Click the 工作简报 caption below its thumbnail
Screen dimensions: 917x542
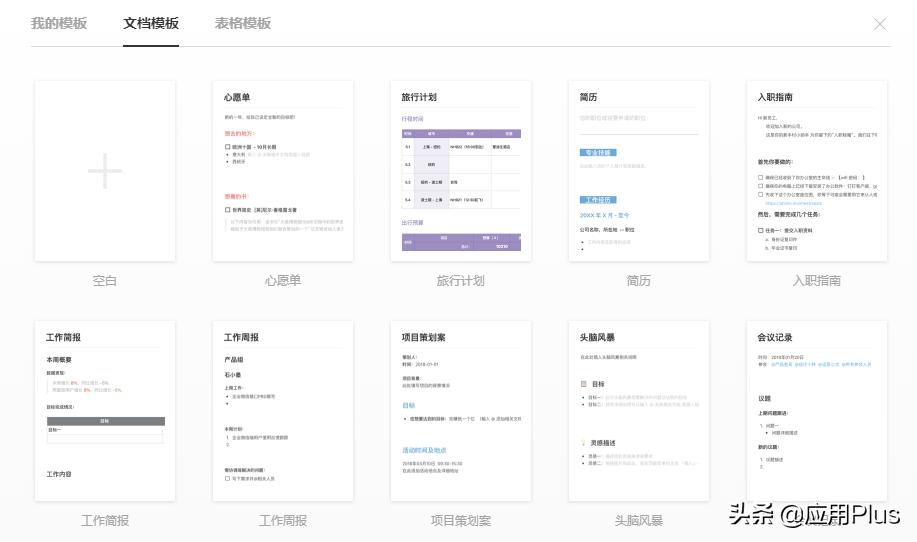[105, 520]
